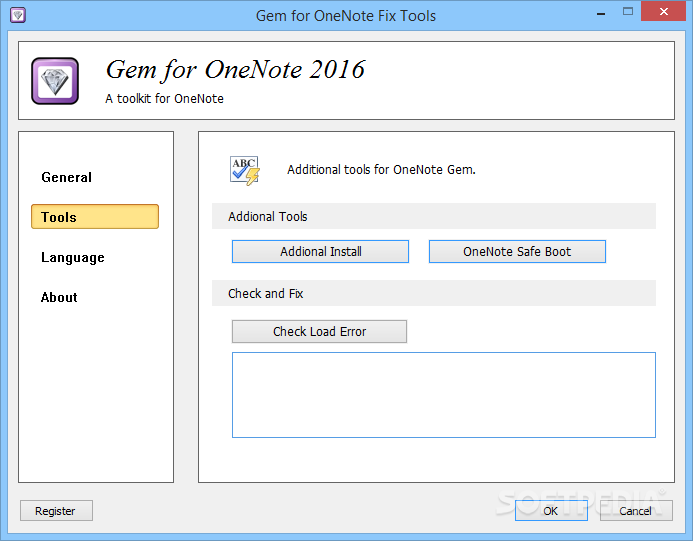Maximize the Fix Tools window
The width and height of the screenshot is (693, 541).
click(x=628, y=12)
